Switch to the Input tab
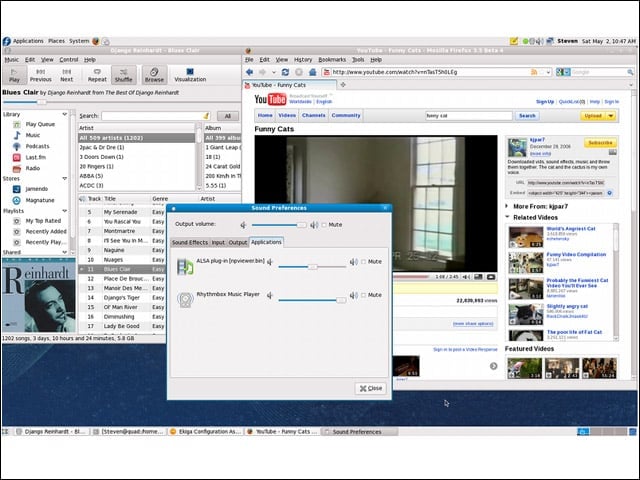This screenshot has width=640, height=480. [x=218, y=242]
